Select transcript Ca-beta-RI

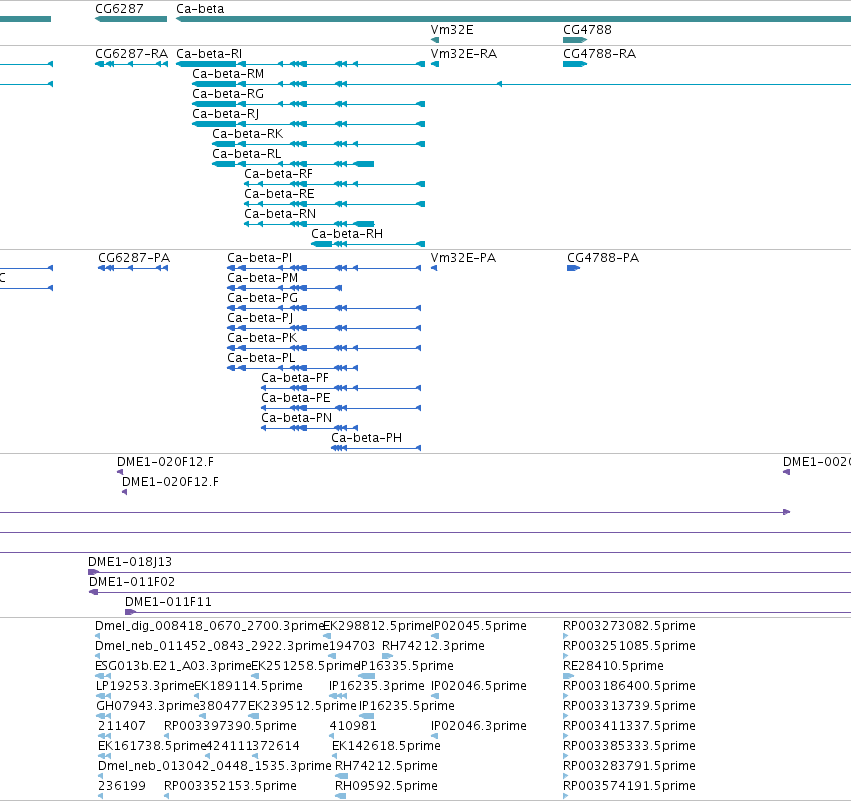[x=209, y=54]
